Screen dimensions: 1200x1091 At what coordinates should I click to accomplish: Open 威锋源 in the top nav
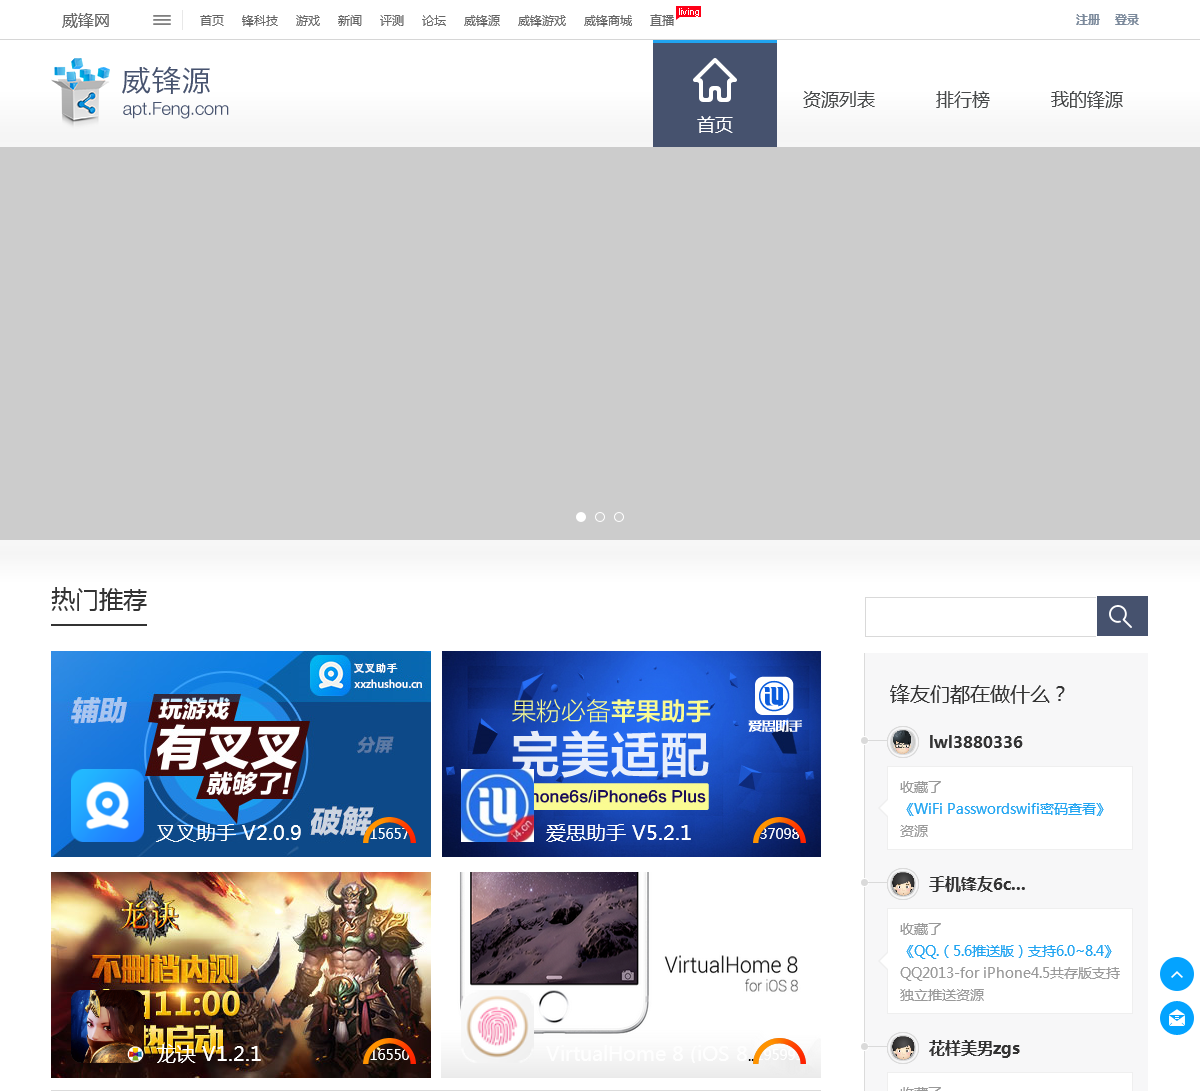pyautogui.click(x=482, y=20)
